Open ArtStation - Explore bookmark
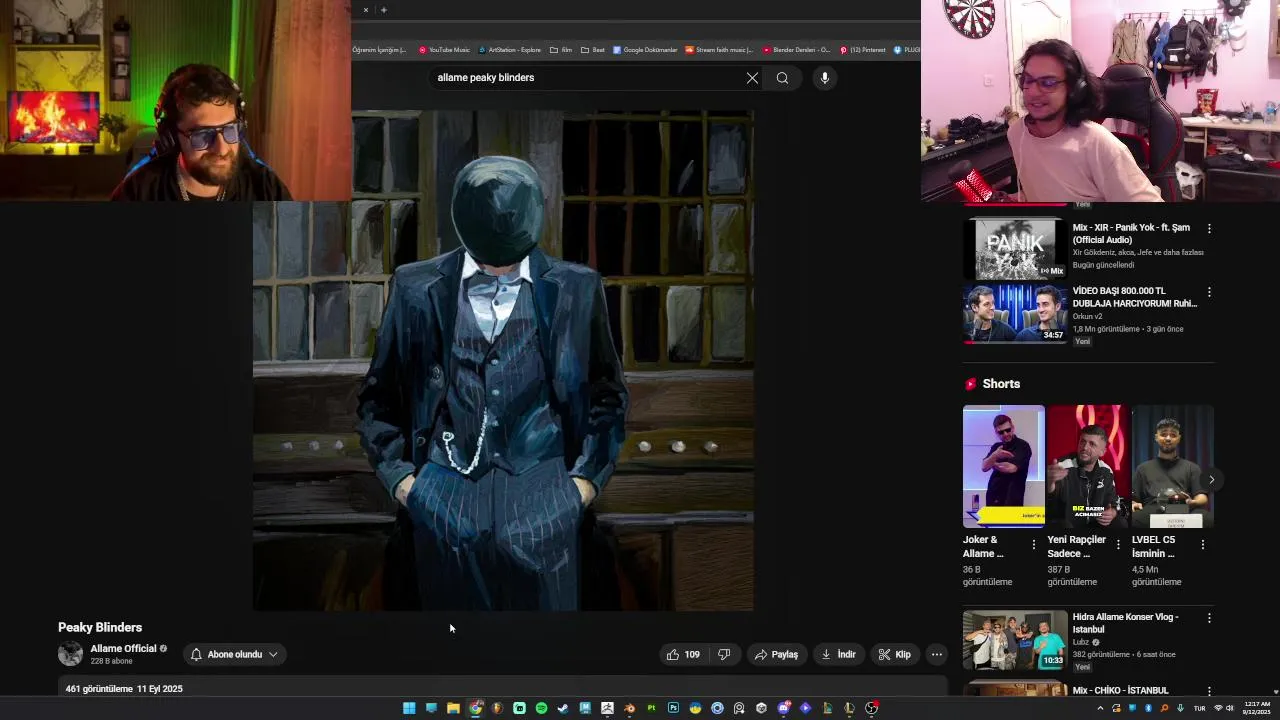 510,50
